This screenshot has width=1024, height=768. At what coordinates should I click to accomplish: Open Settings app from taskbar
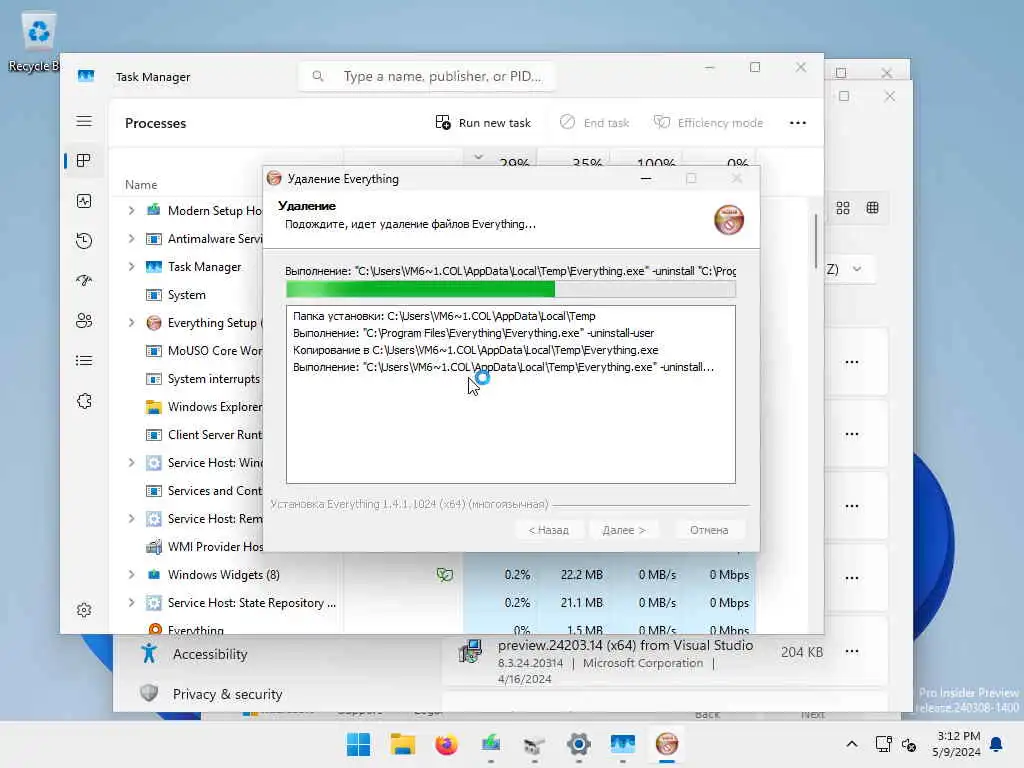pyautogui.click(x=578, y=744)
